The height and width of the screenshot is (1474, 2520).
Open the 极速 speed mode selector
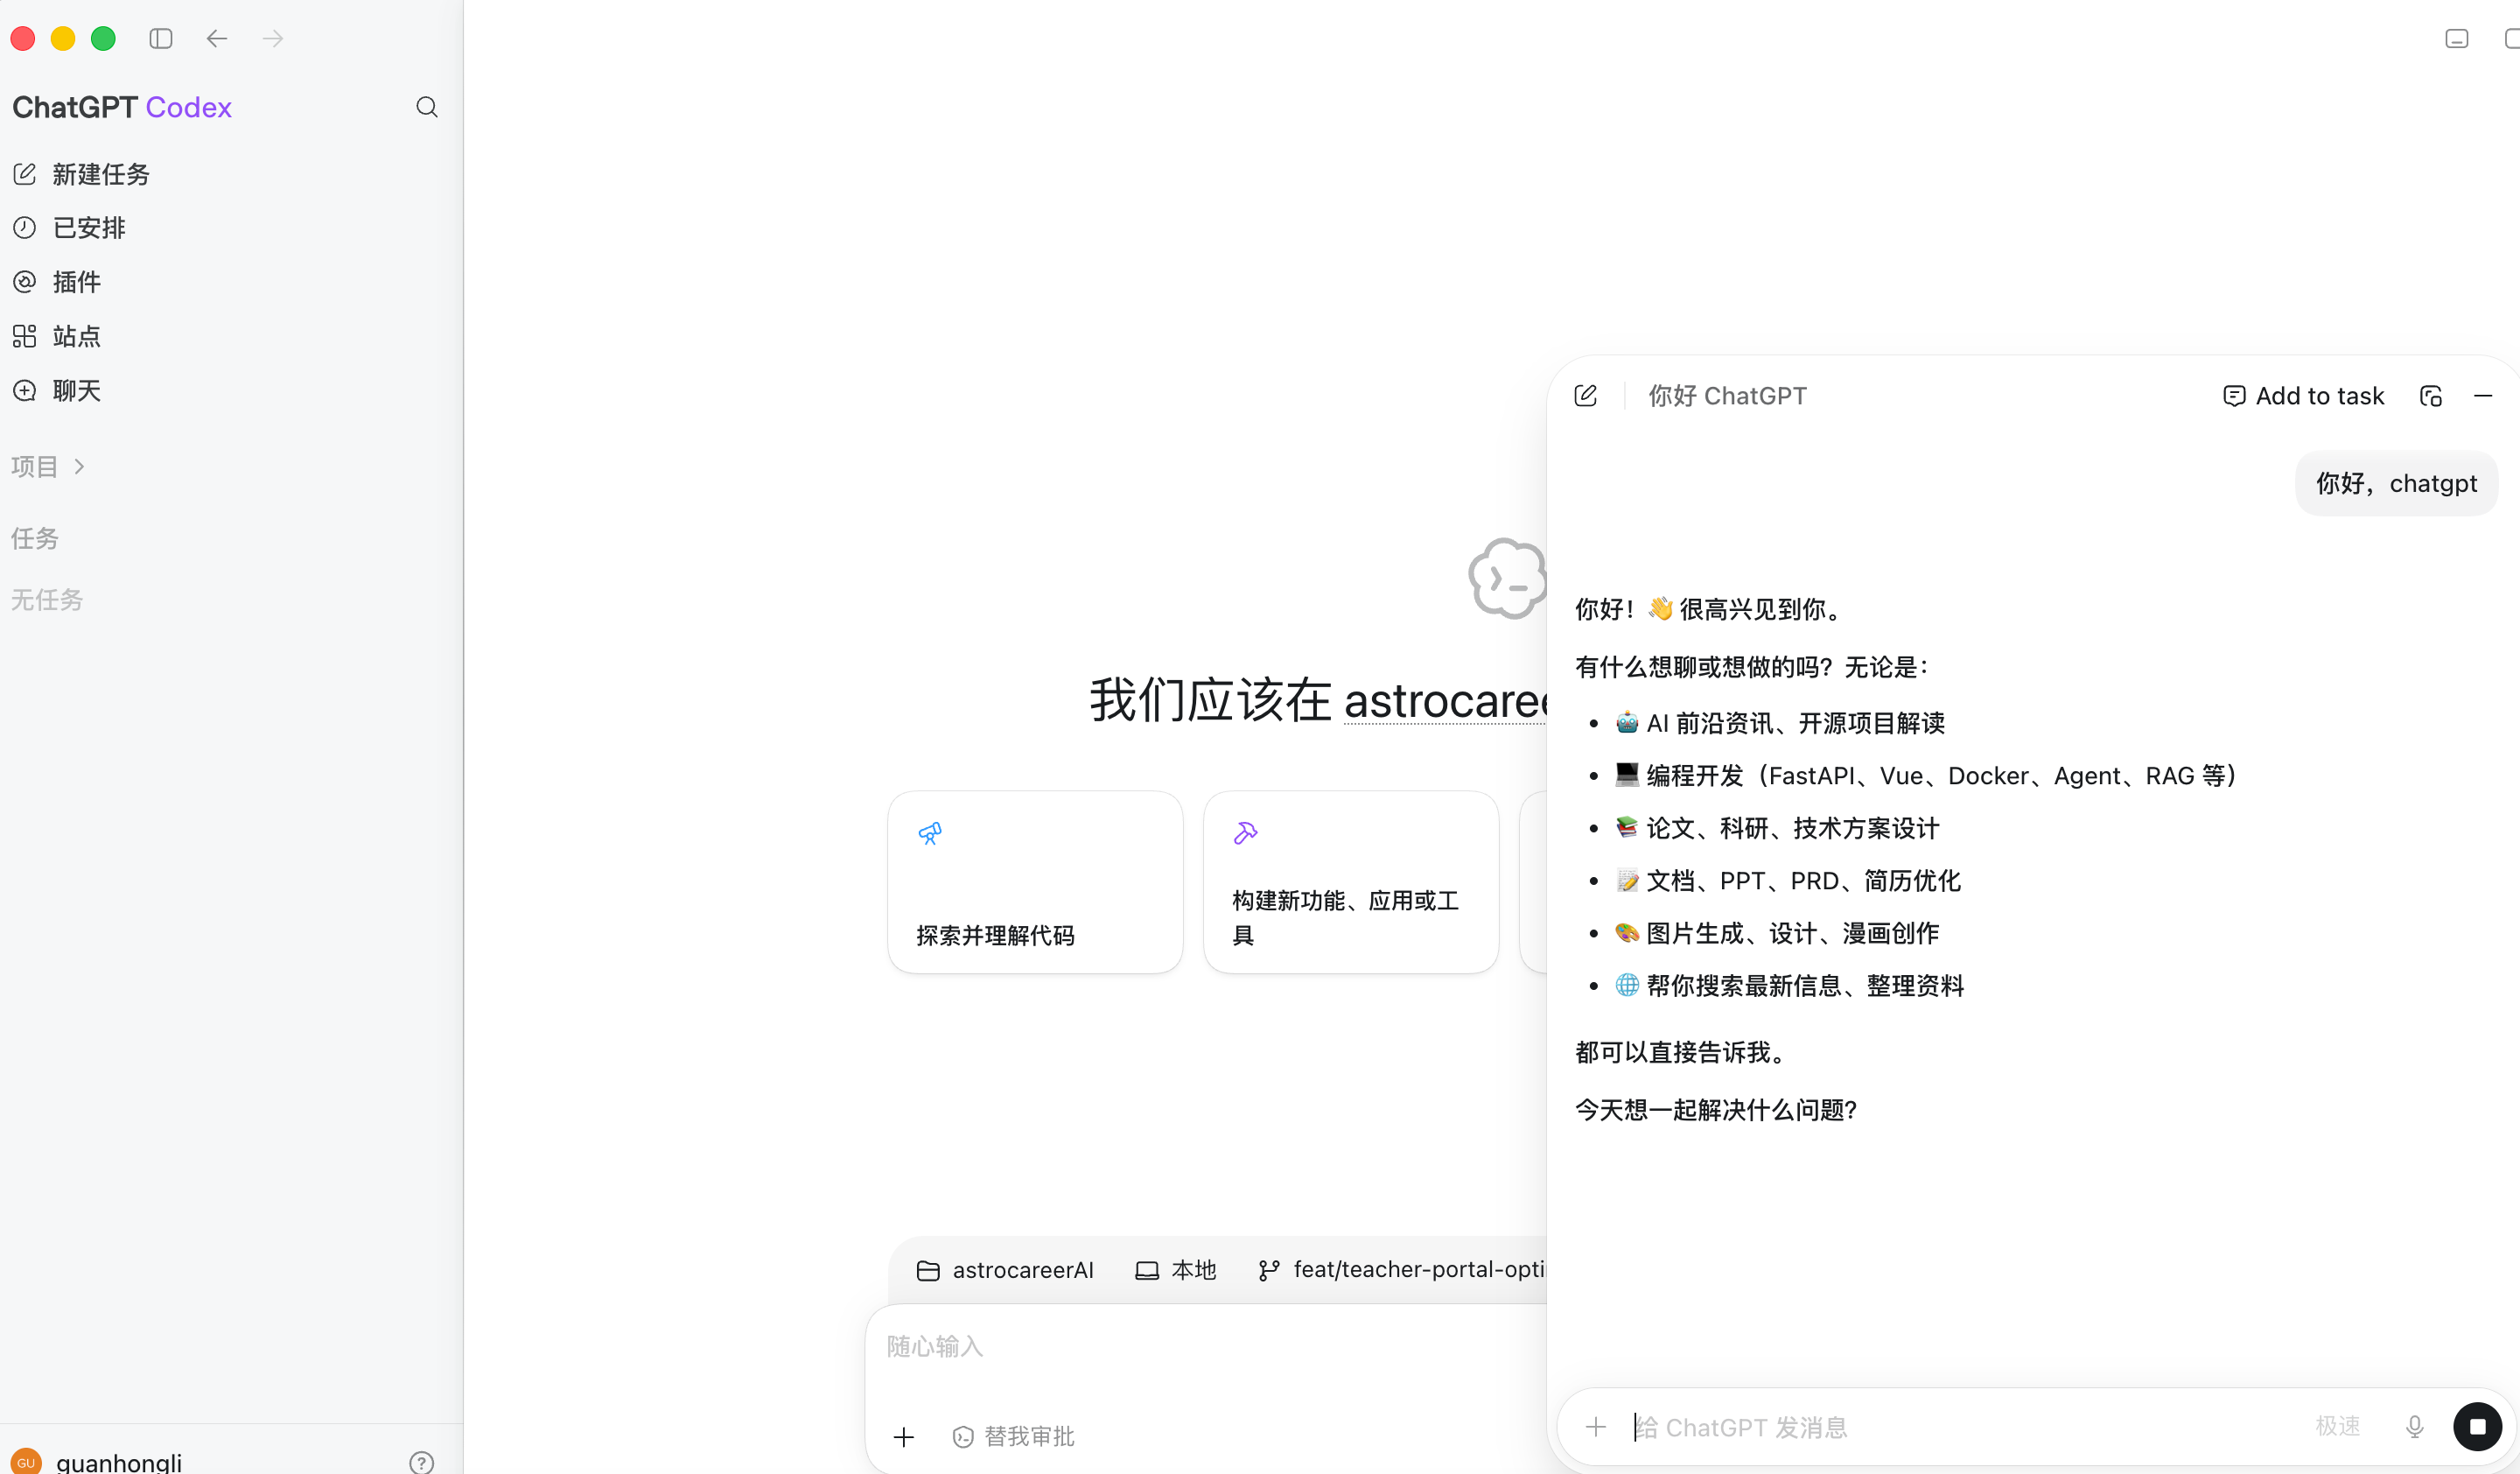coord(2338,1427)
